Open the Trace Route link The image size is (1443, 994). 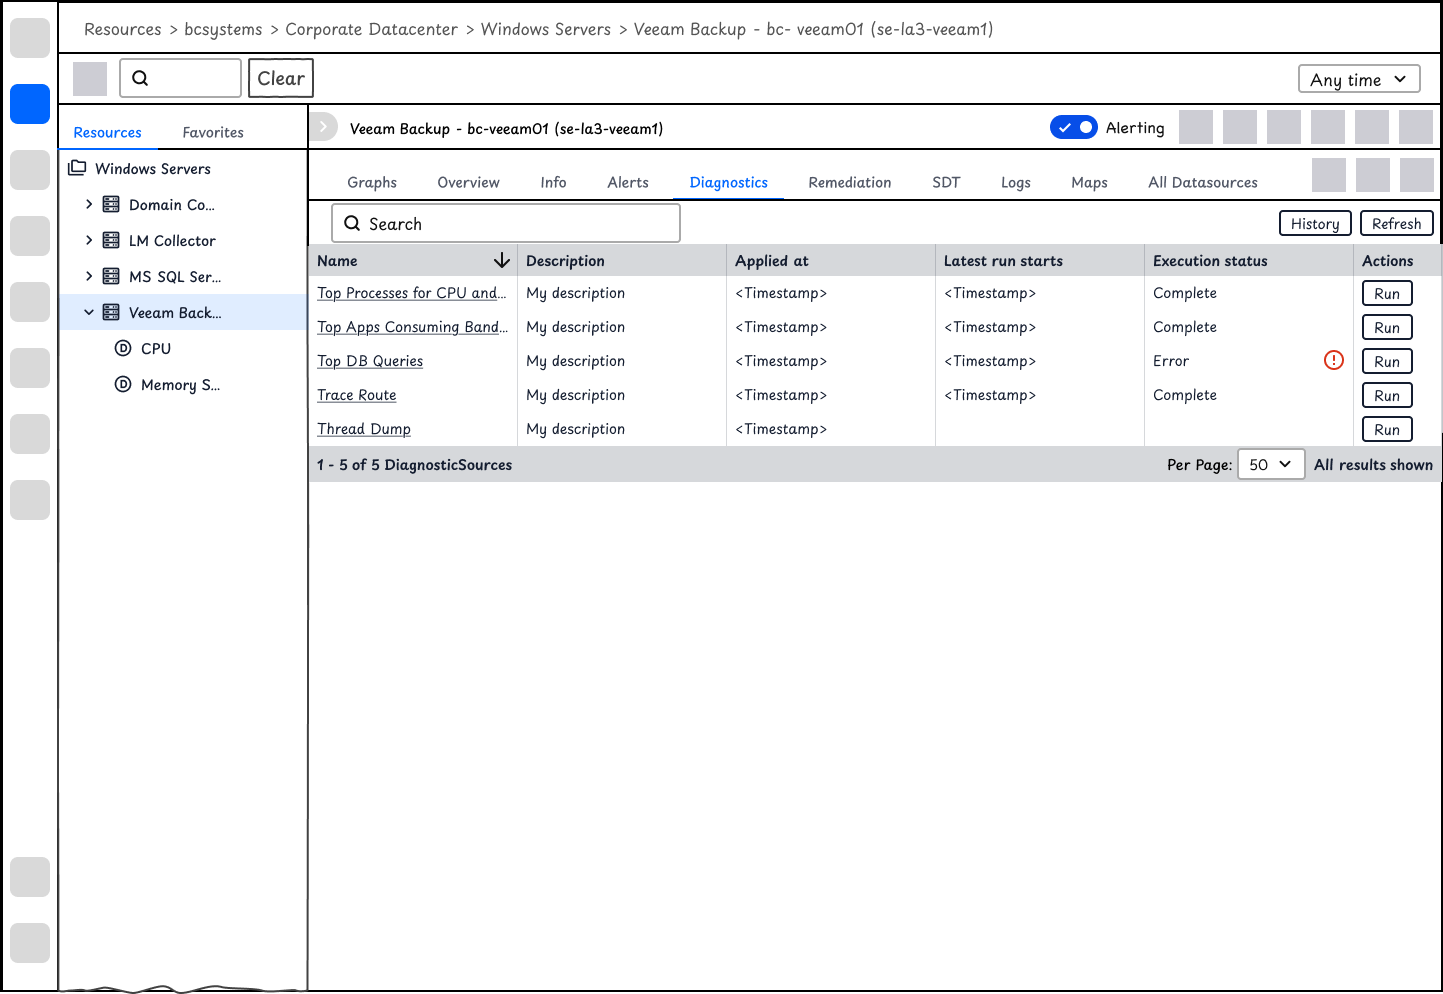click(357, 395)
